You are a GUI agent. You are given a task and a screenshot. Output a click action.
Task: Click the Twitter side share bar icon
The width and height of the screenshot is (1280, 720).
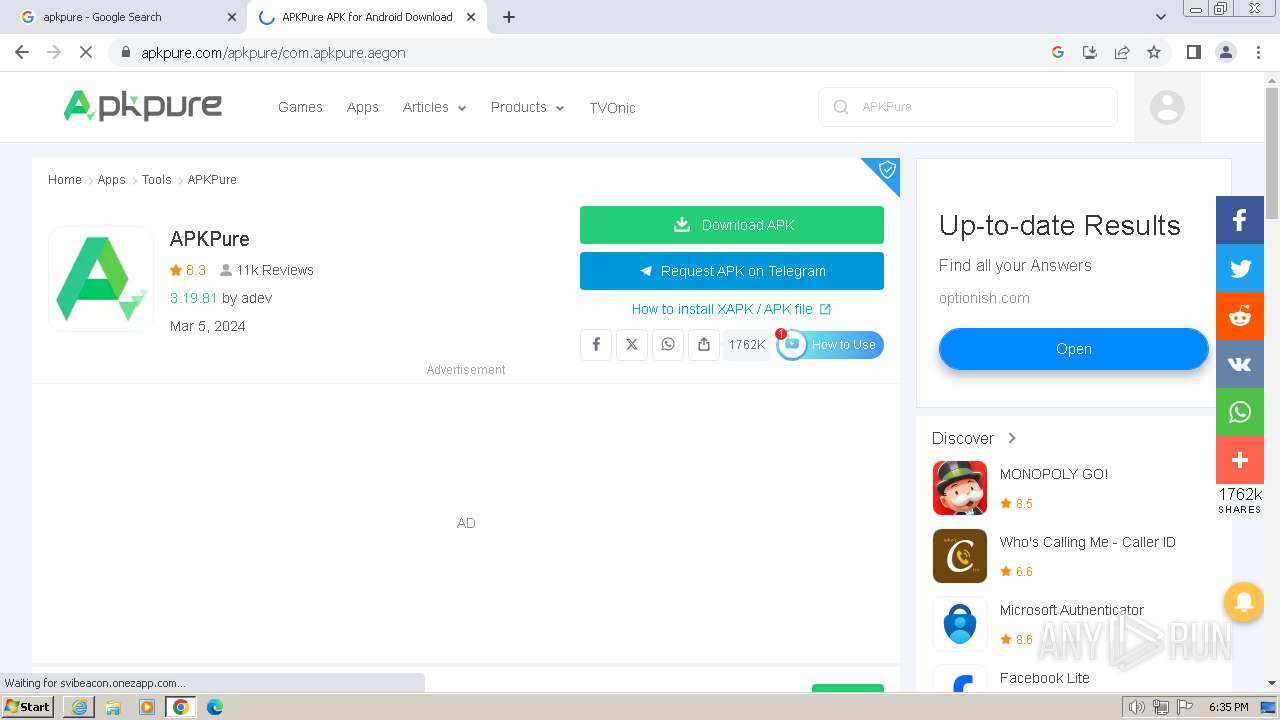pos(1240,268)
